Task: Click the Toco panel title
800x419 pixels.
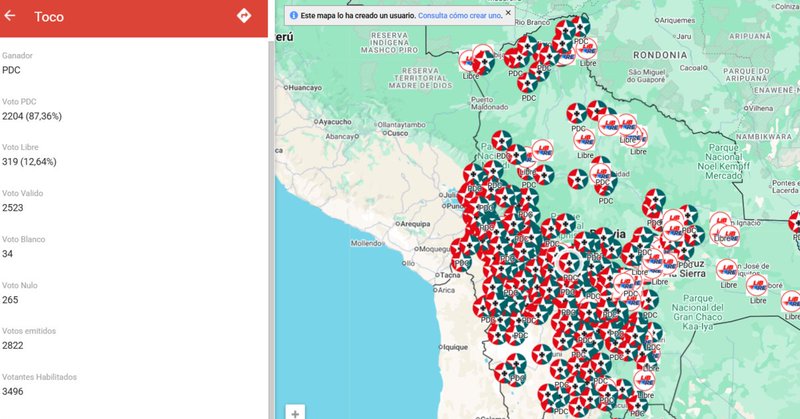Action: point(49,17)
